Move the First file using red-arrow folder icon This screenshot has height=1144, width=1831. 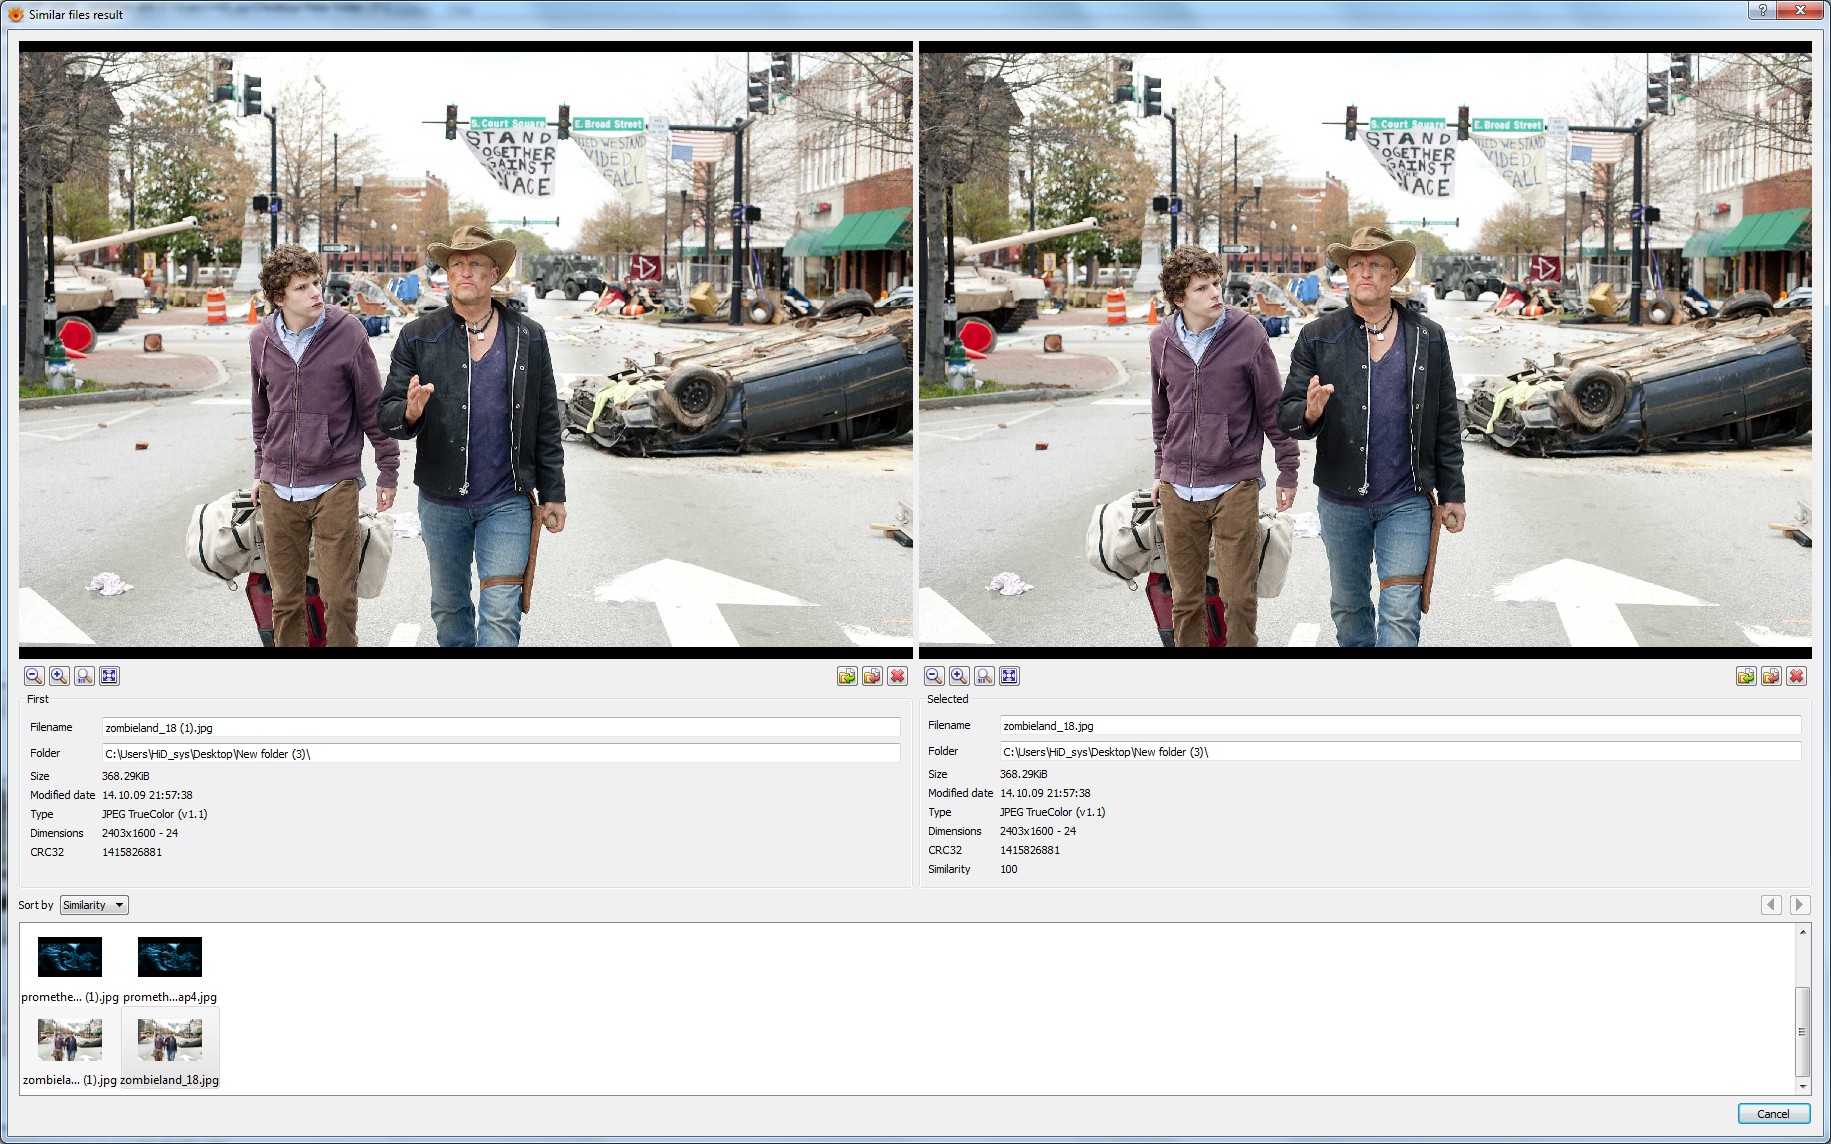coord(872,676)
